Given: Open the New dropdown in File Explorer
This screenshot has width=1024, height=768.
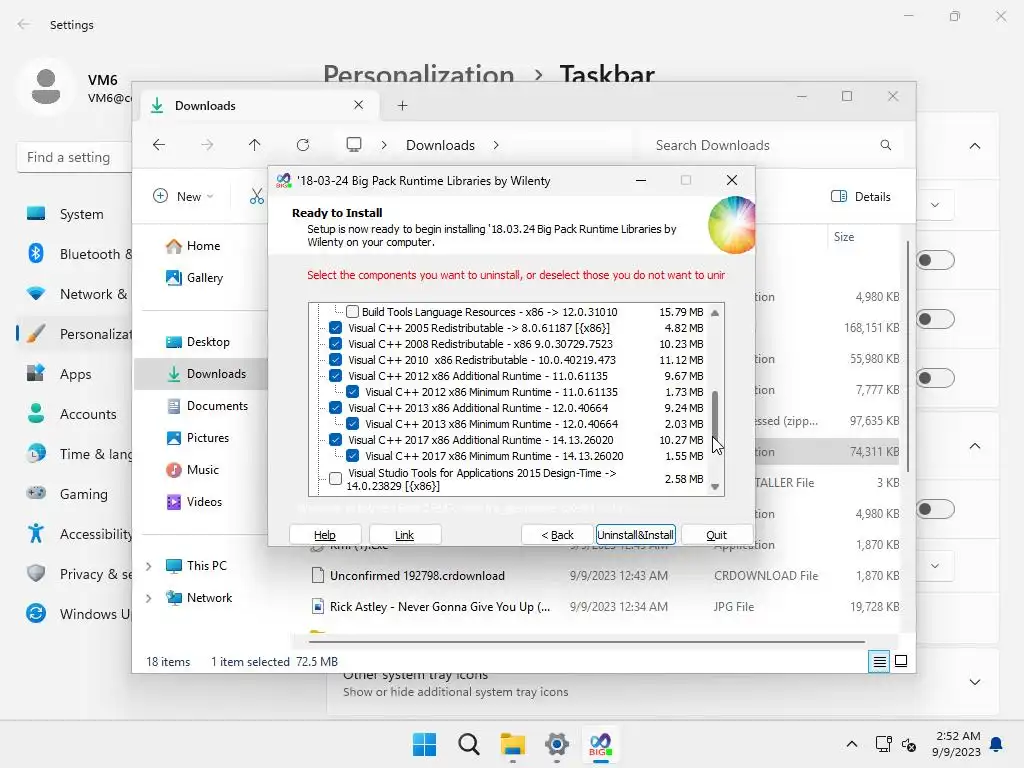Looking at the screenshot, I should coord(184,197).
